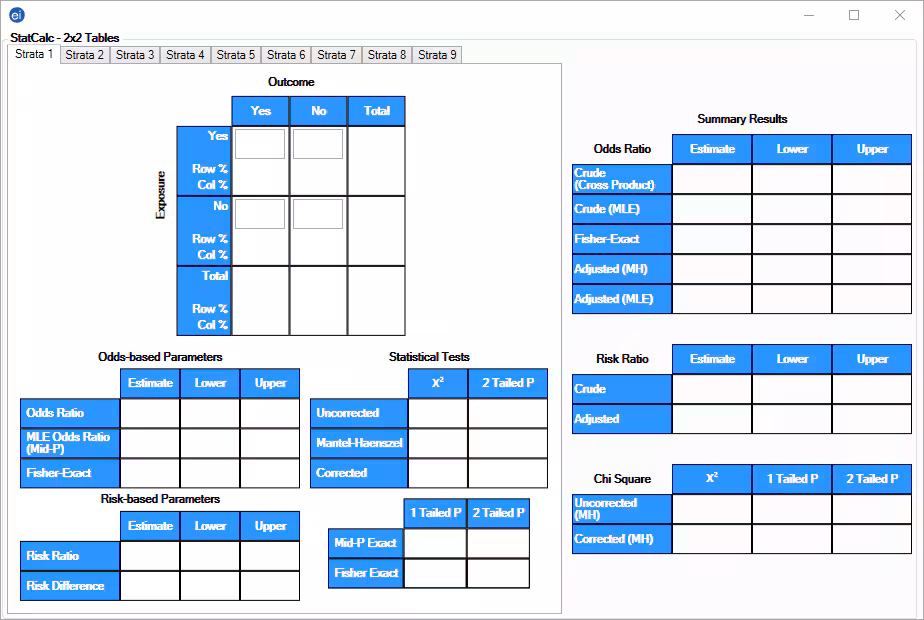Screen dimensions: 924x620
Task: Open the Strata 9 tab
Action: 436,55
